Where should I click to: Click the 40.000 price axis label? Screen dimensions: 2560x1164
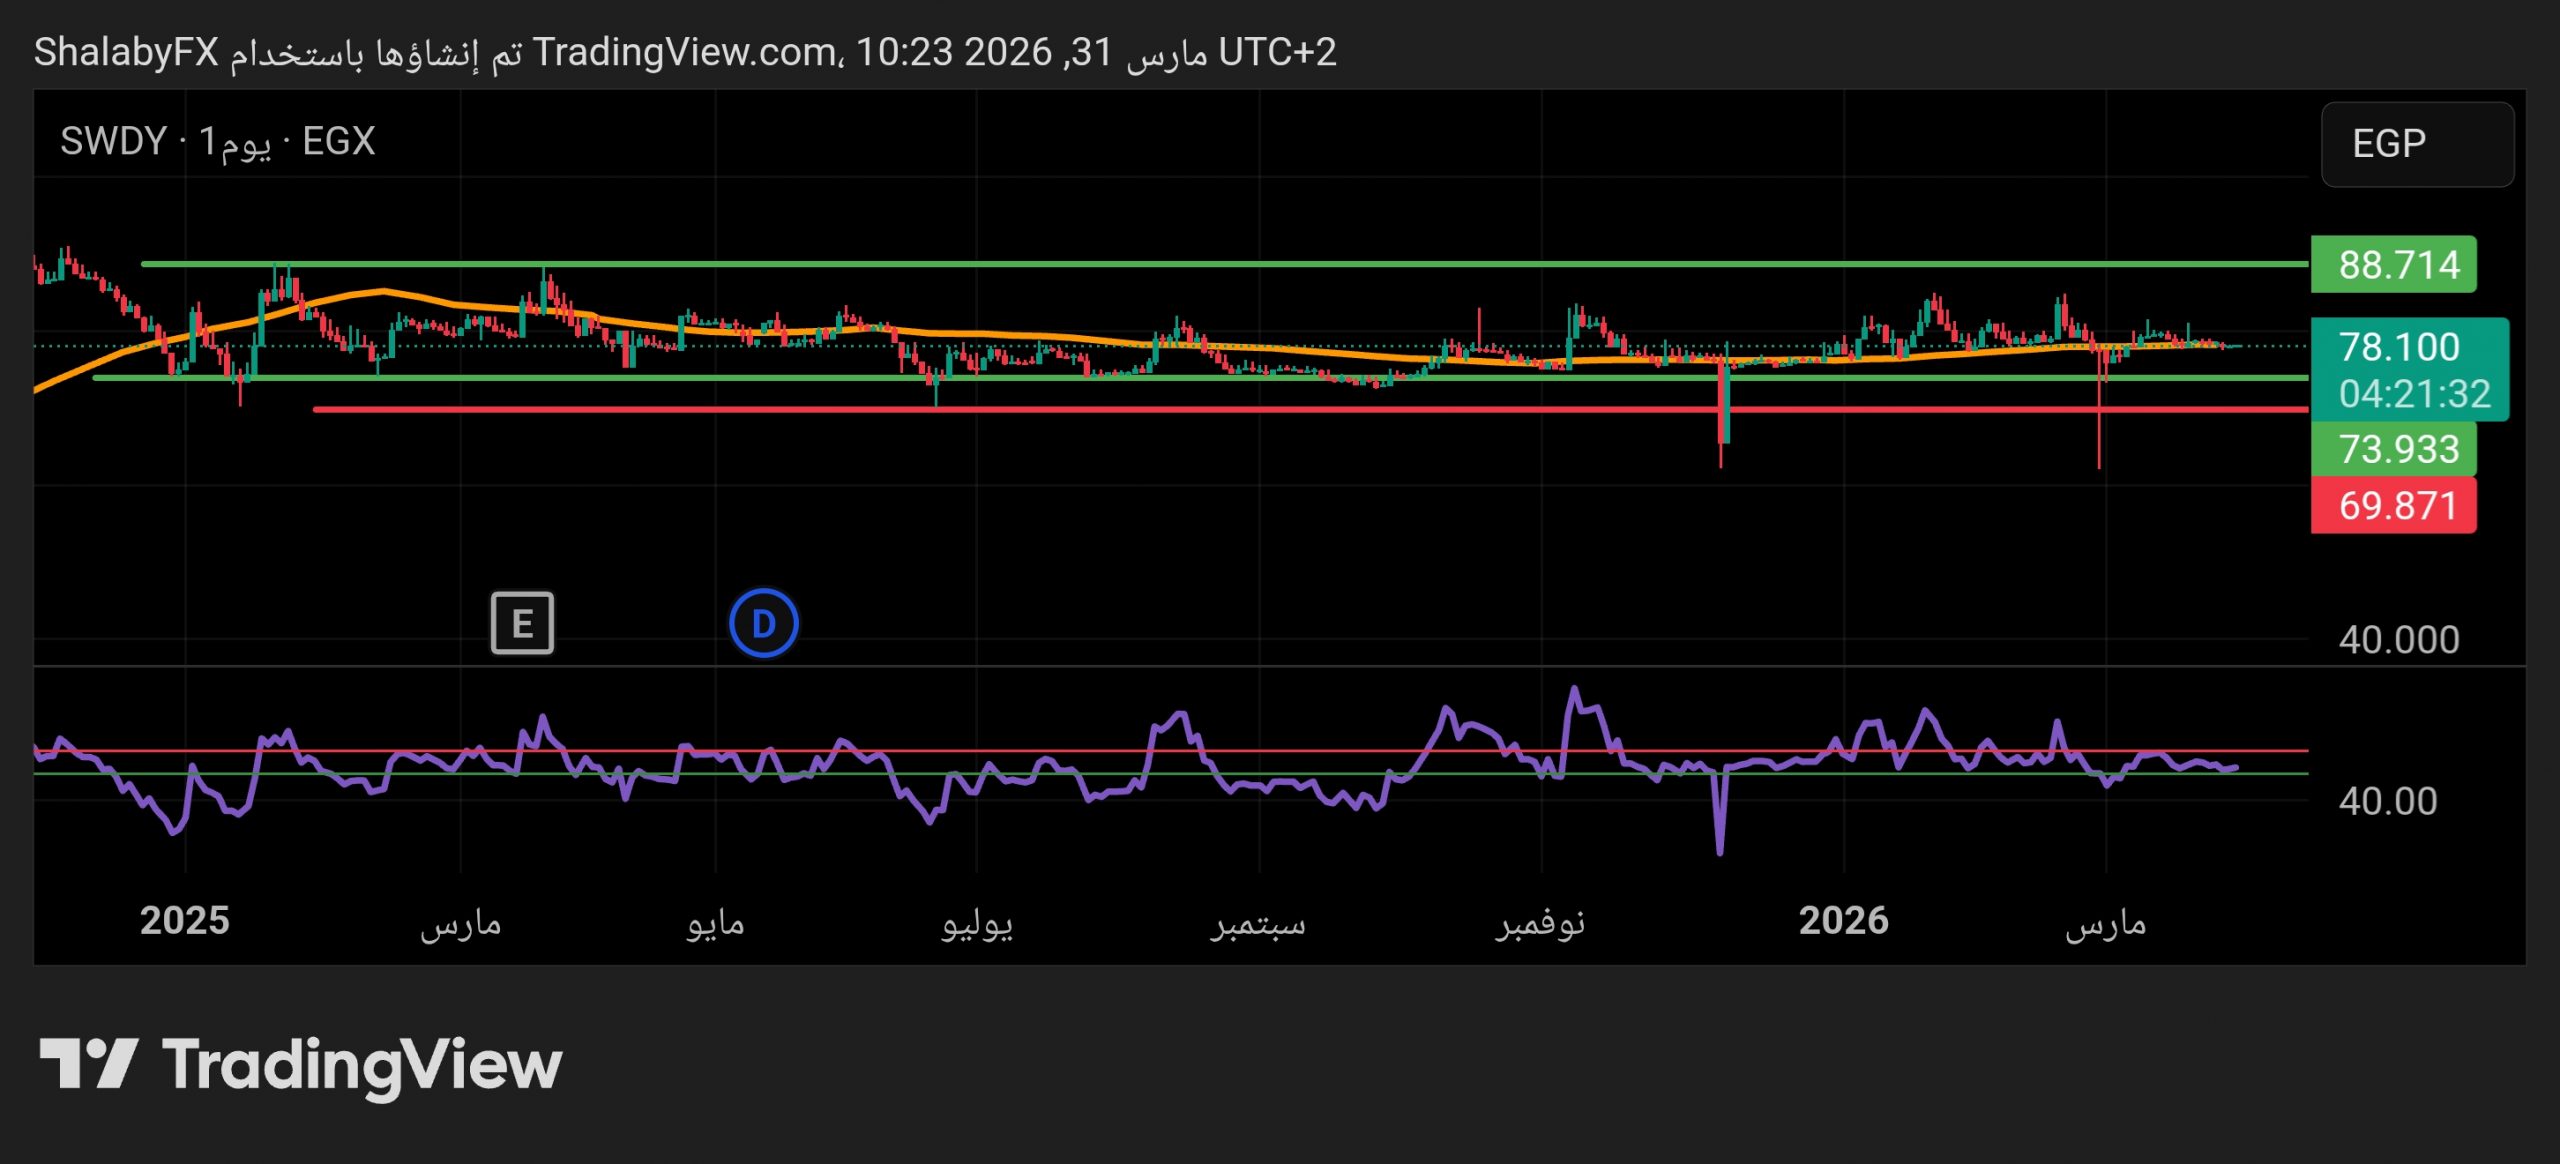(x=2398, y=640)
